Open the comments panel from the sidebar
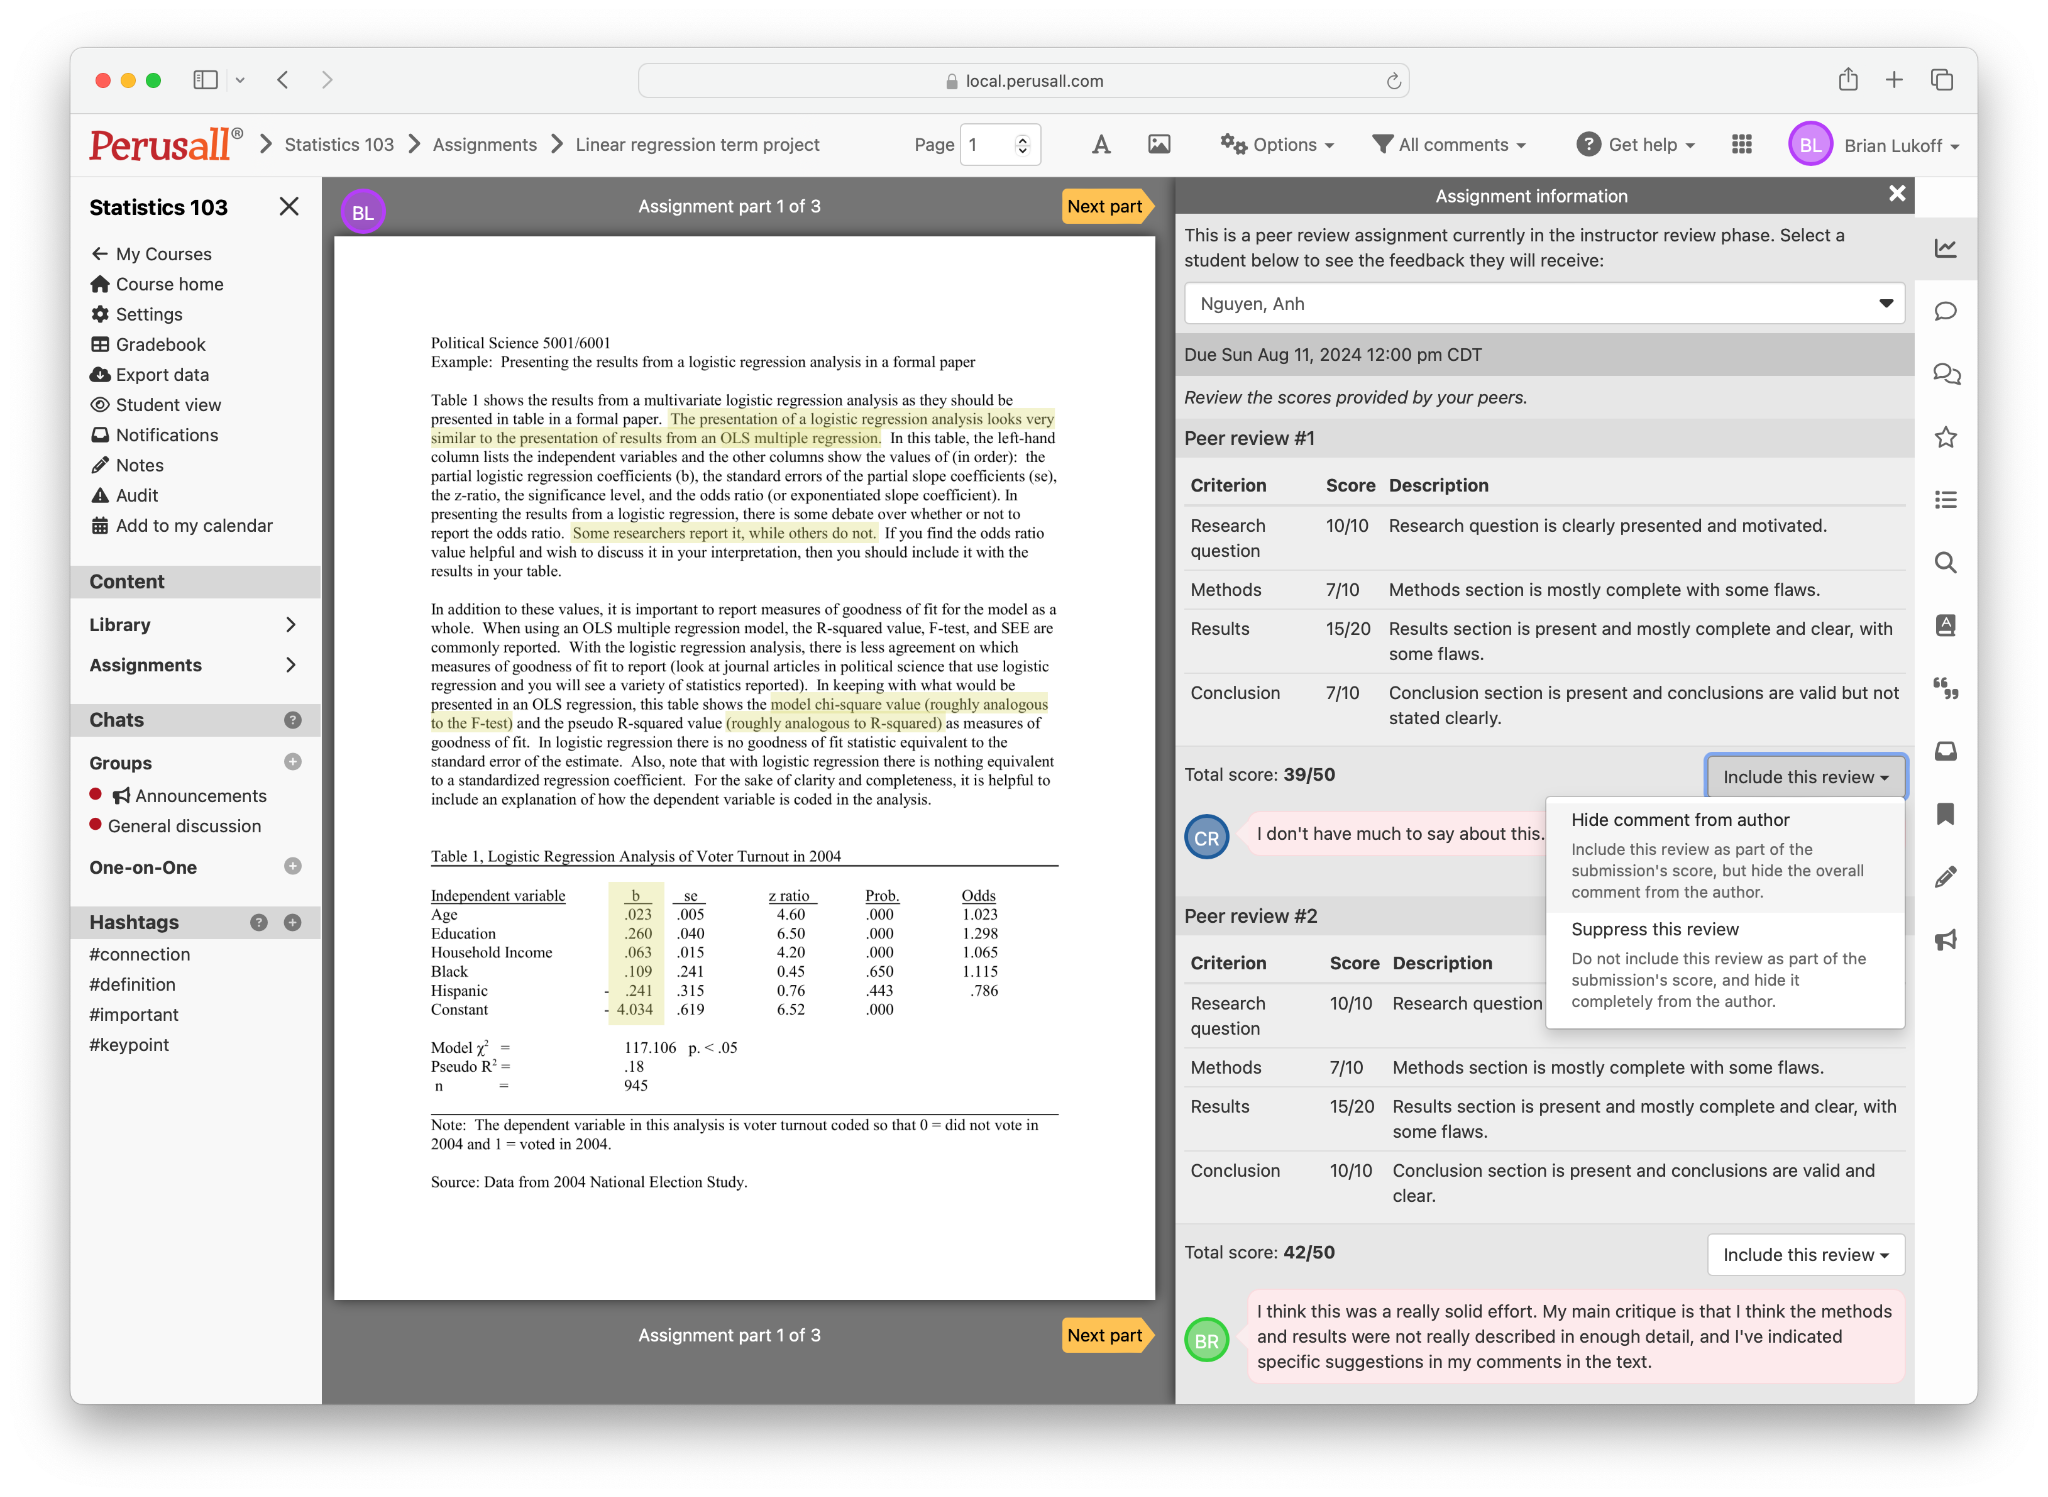2048x1497 pixels. [x=1946, y=311]
